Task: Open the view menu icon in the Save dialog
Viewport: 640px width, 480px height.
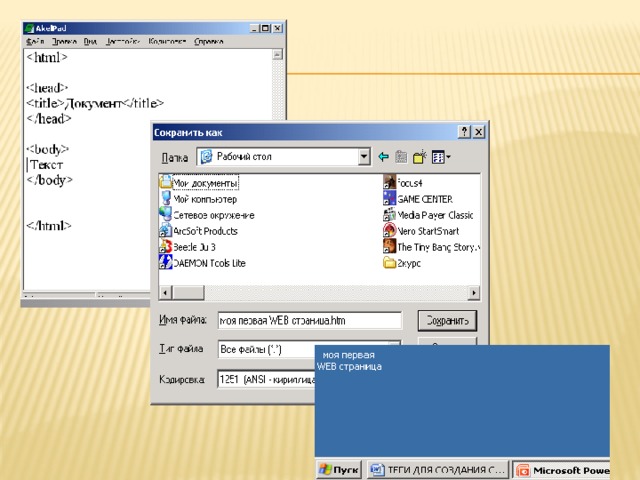Action: click(x=440, y=157)
